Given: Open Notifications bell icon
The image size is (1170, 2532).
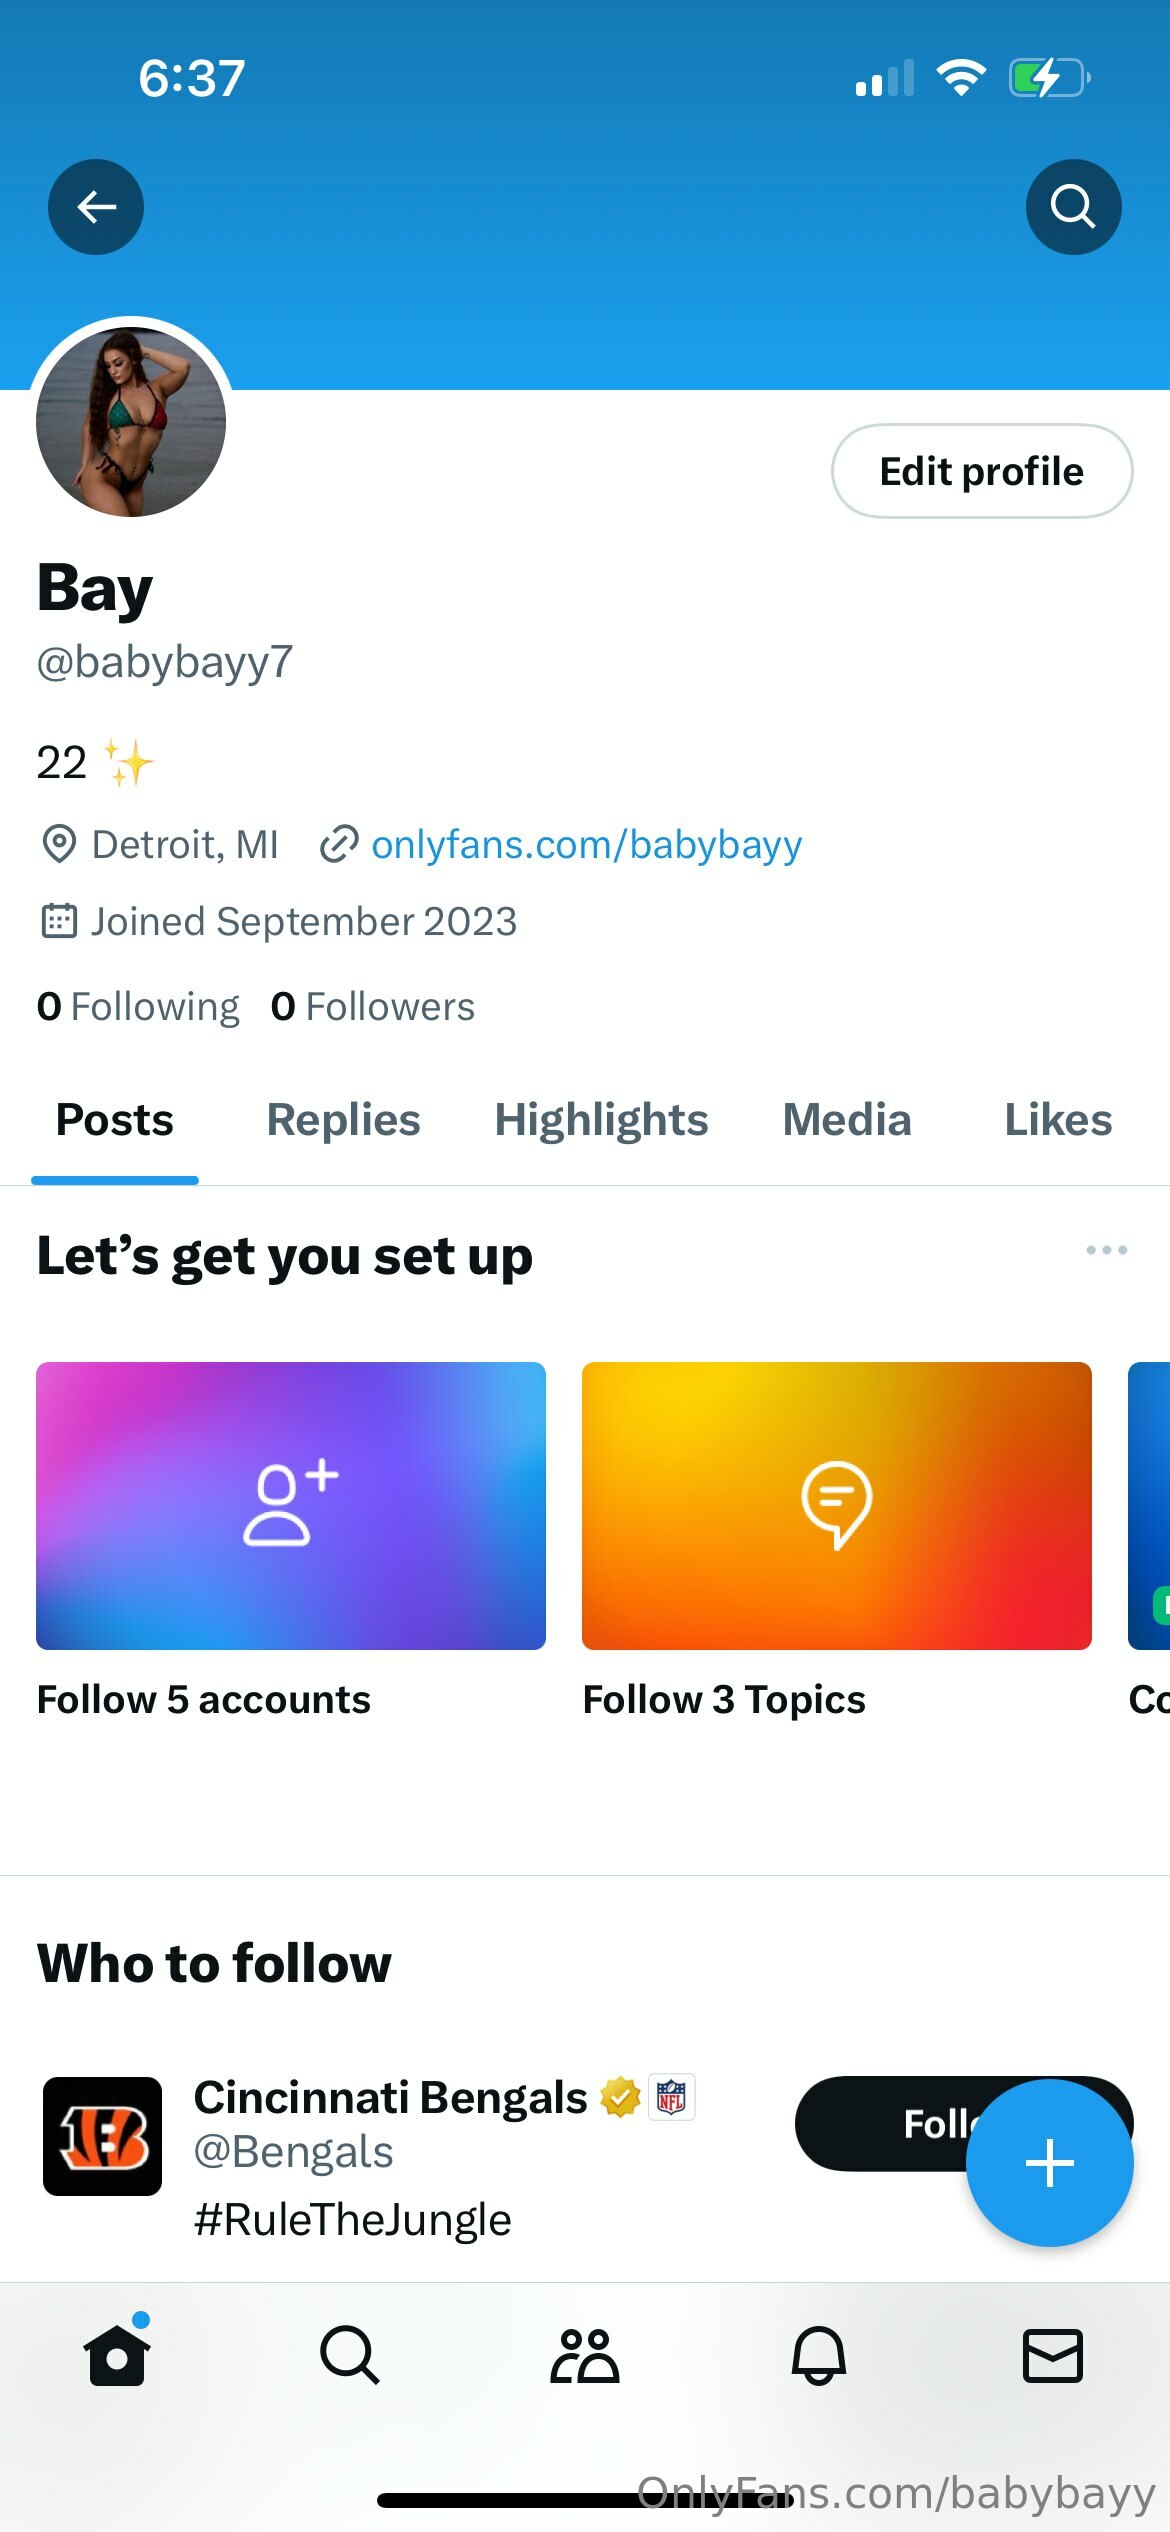Looking at the screenshot, I should coord(819,2355).
